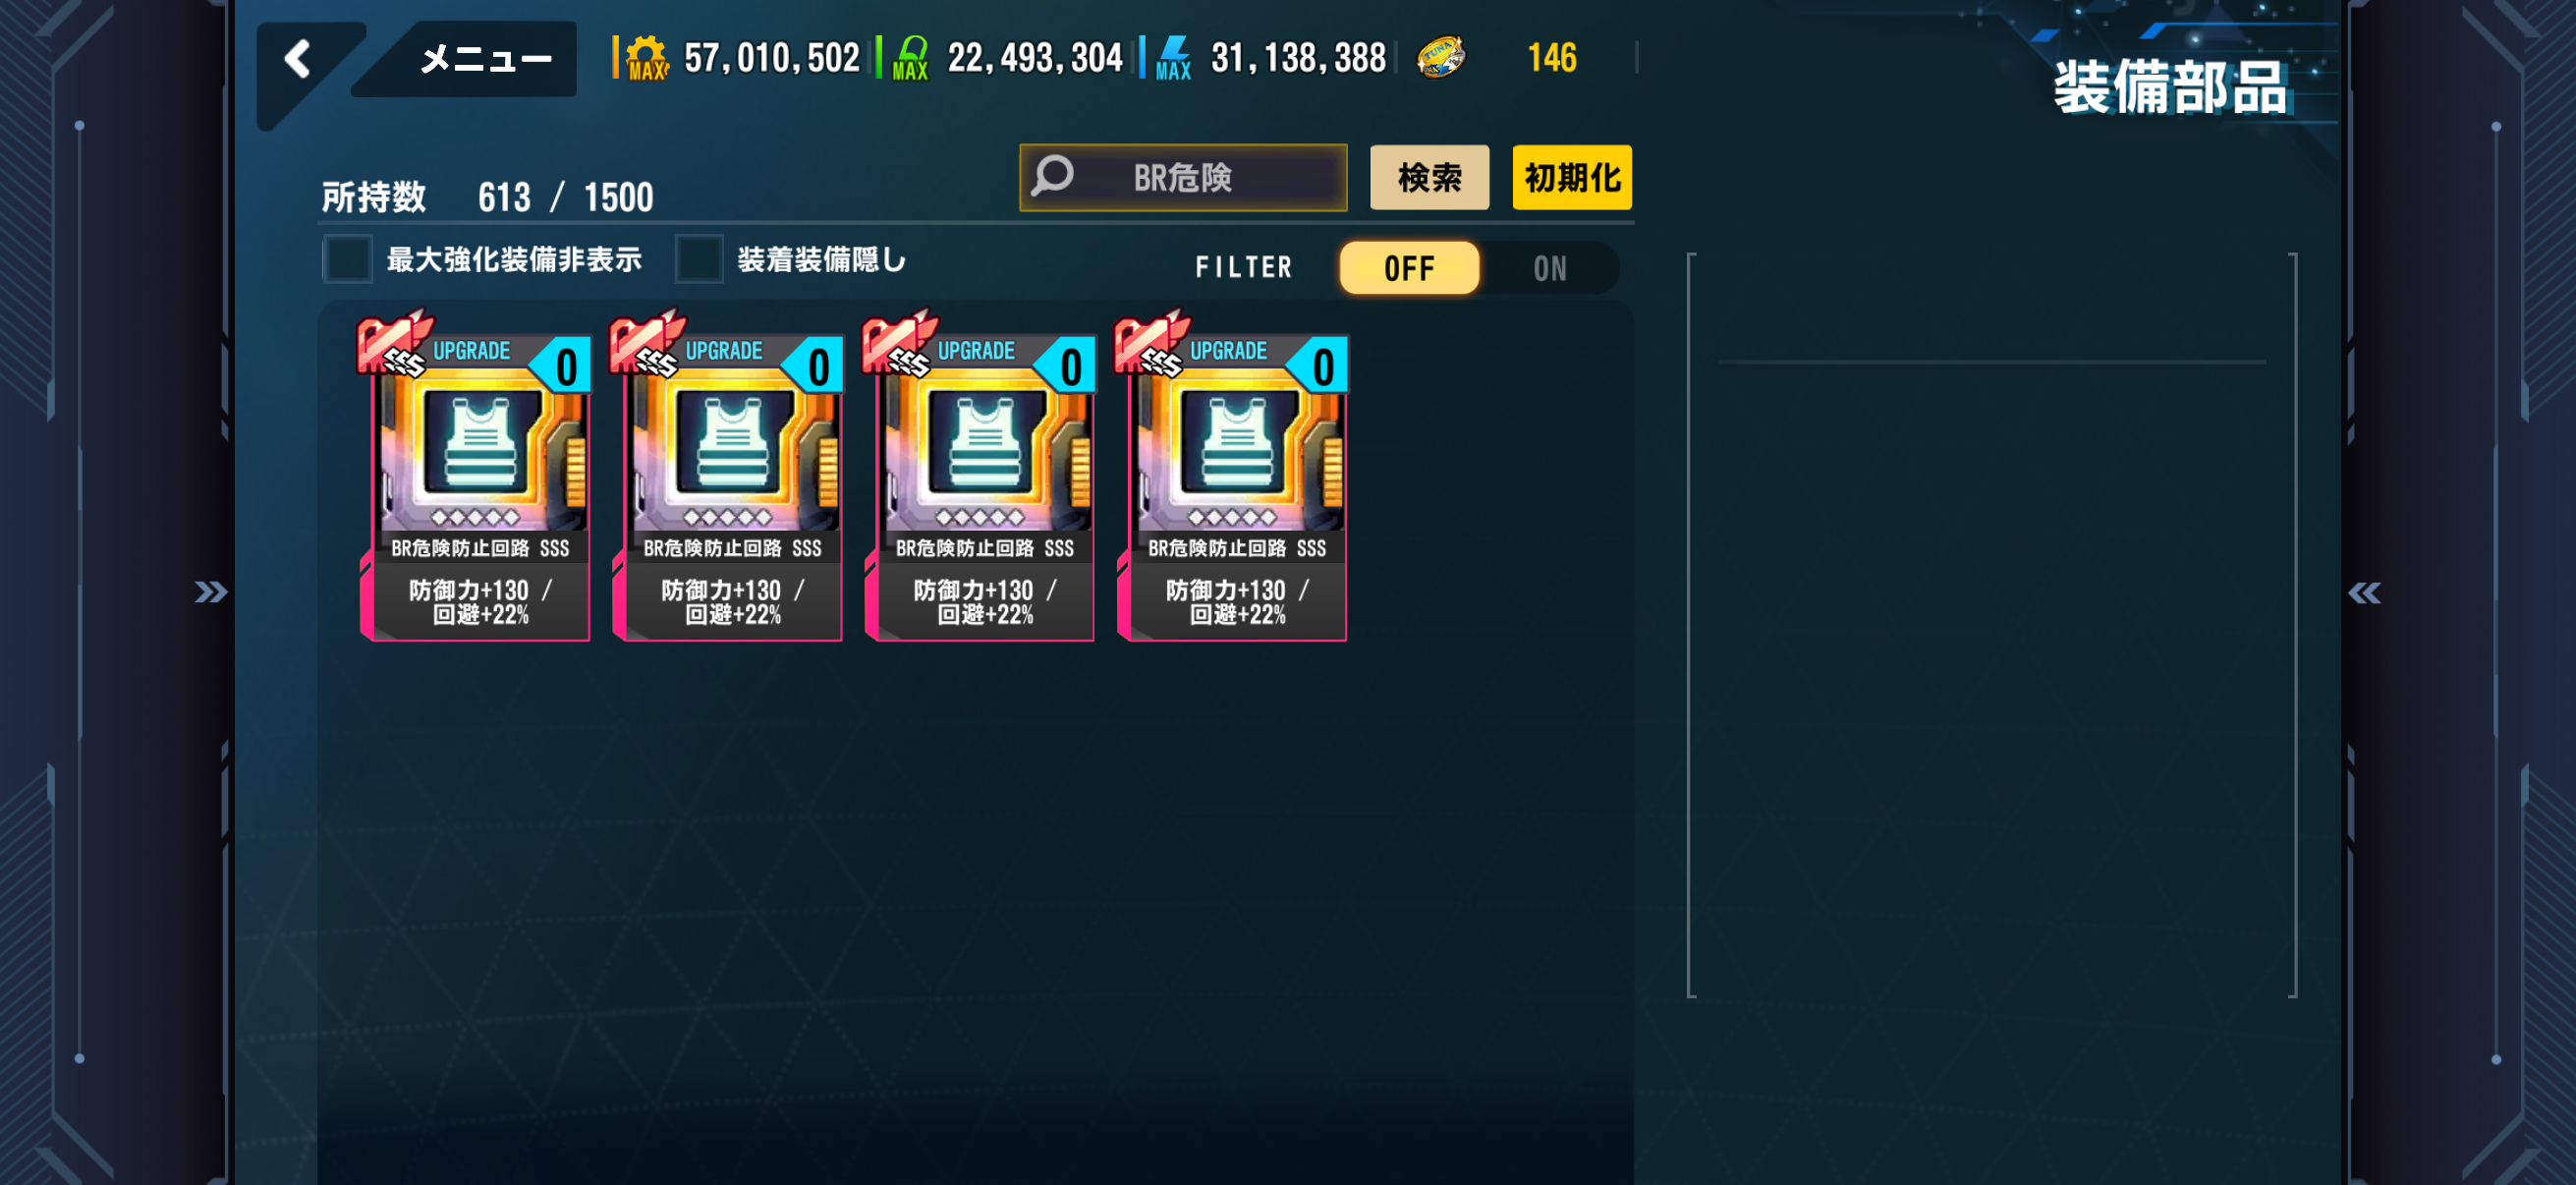Click the BR危険 search input field
This screenshot has height=1185, width=2576.
[1183, 178]
